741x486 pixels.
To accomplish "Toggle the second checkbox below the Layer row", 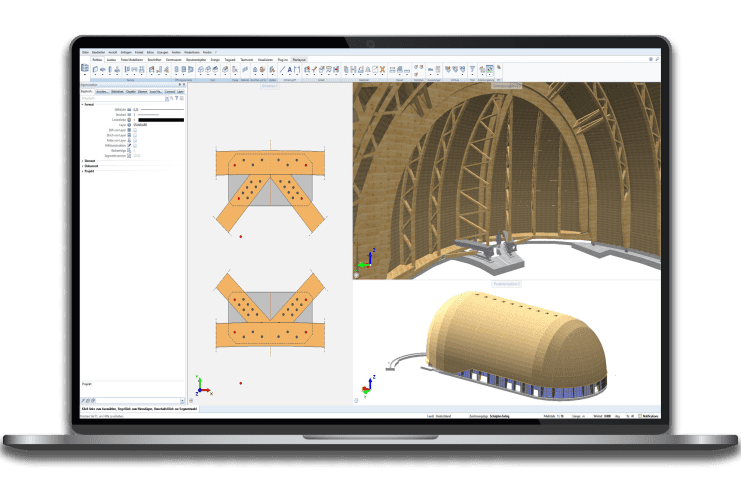I will click(136, 135).
